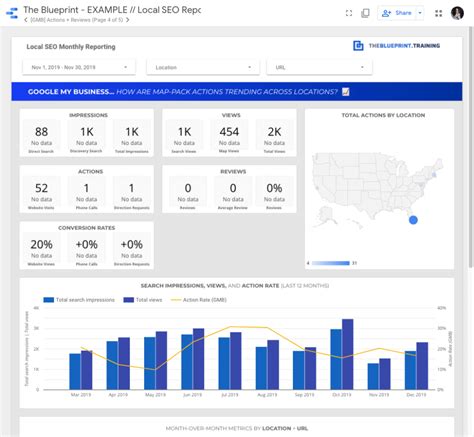Open the date range dropdown
This screenshot has height=437, width=474.
coord(79,67)
